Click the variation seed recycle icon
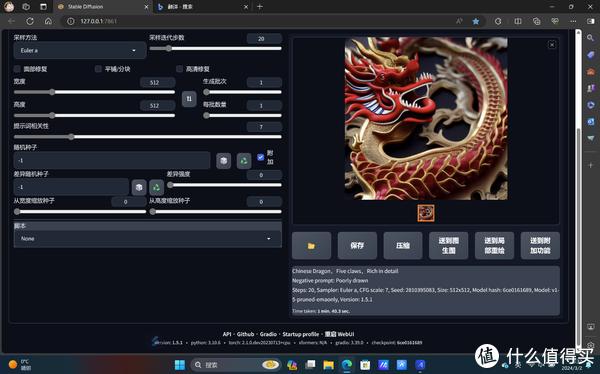 coord(157,187)
